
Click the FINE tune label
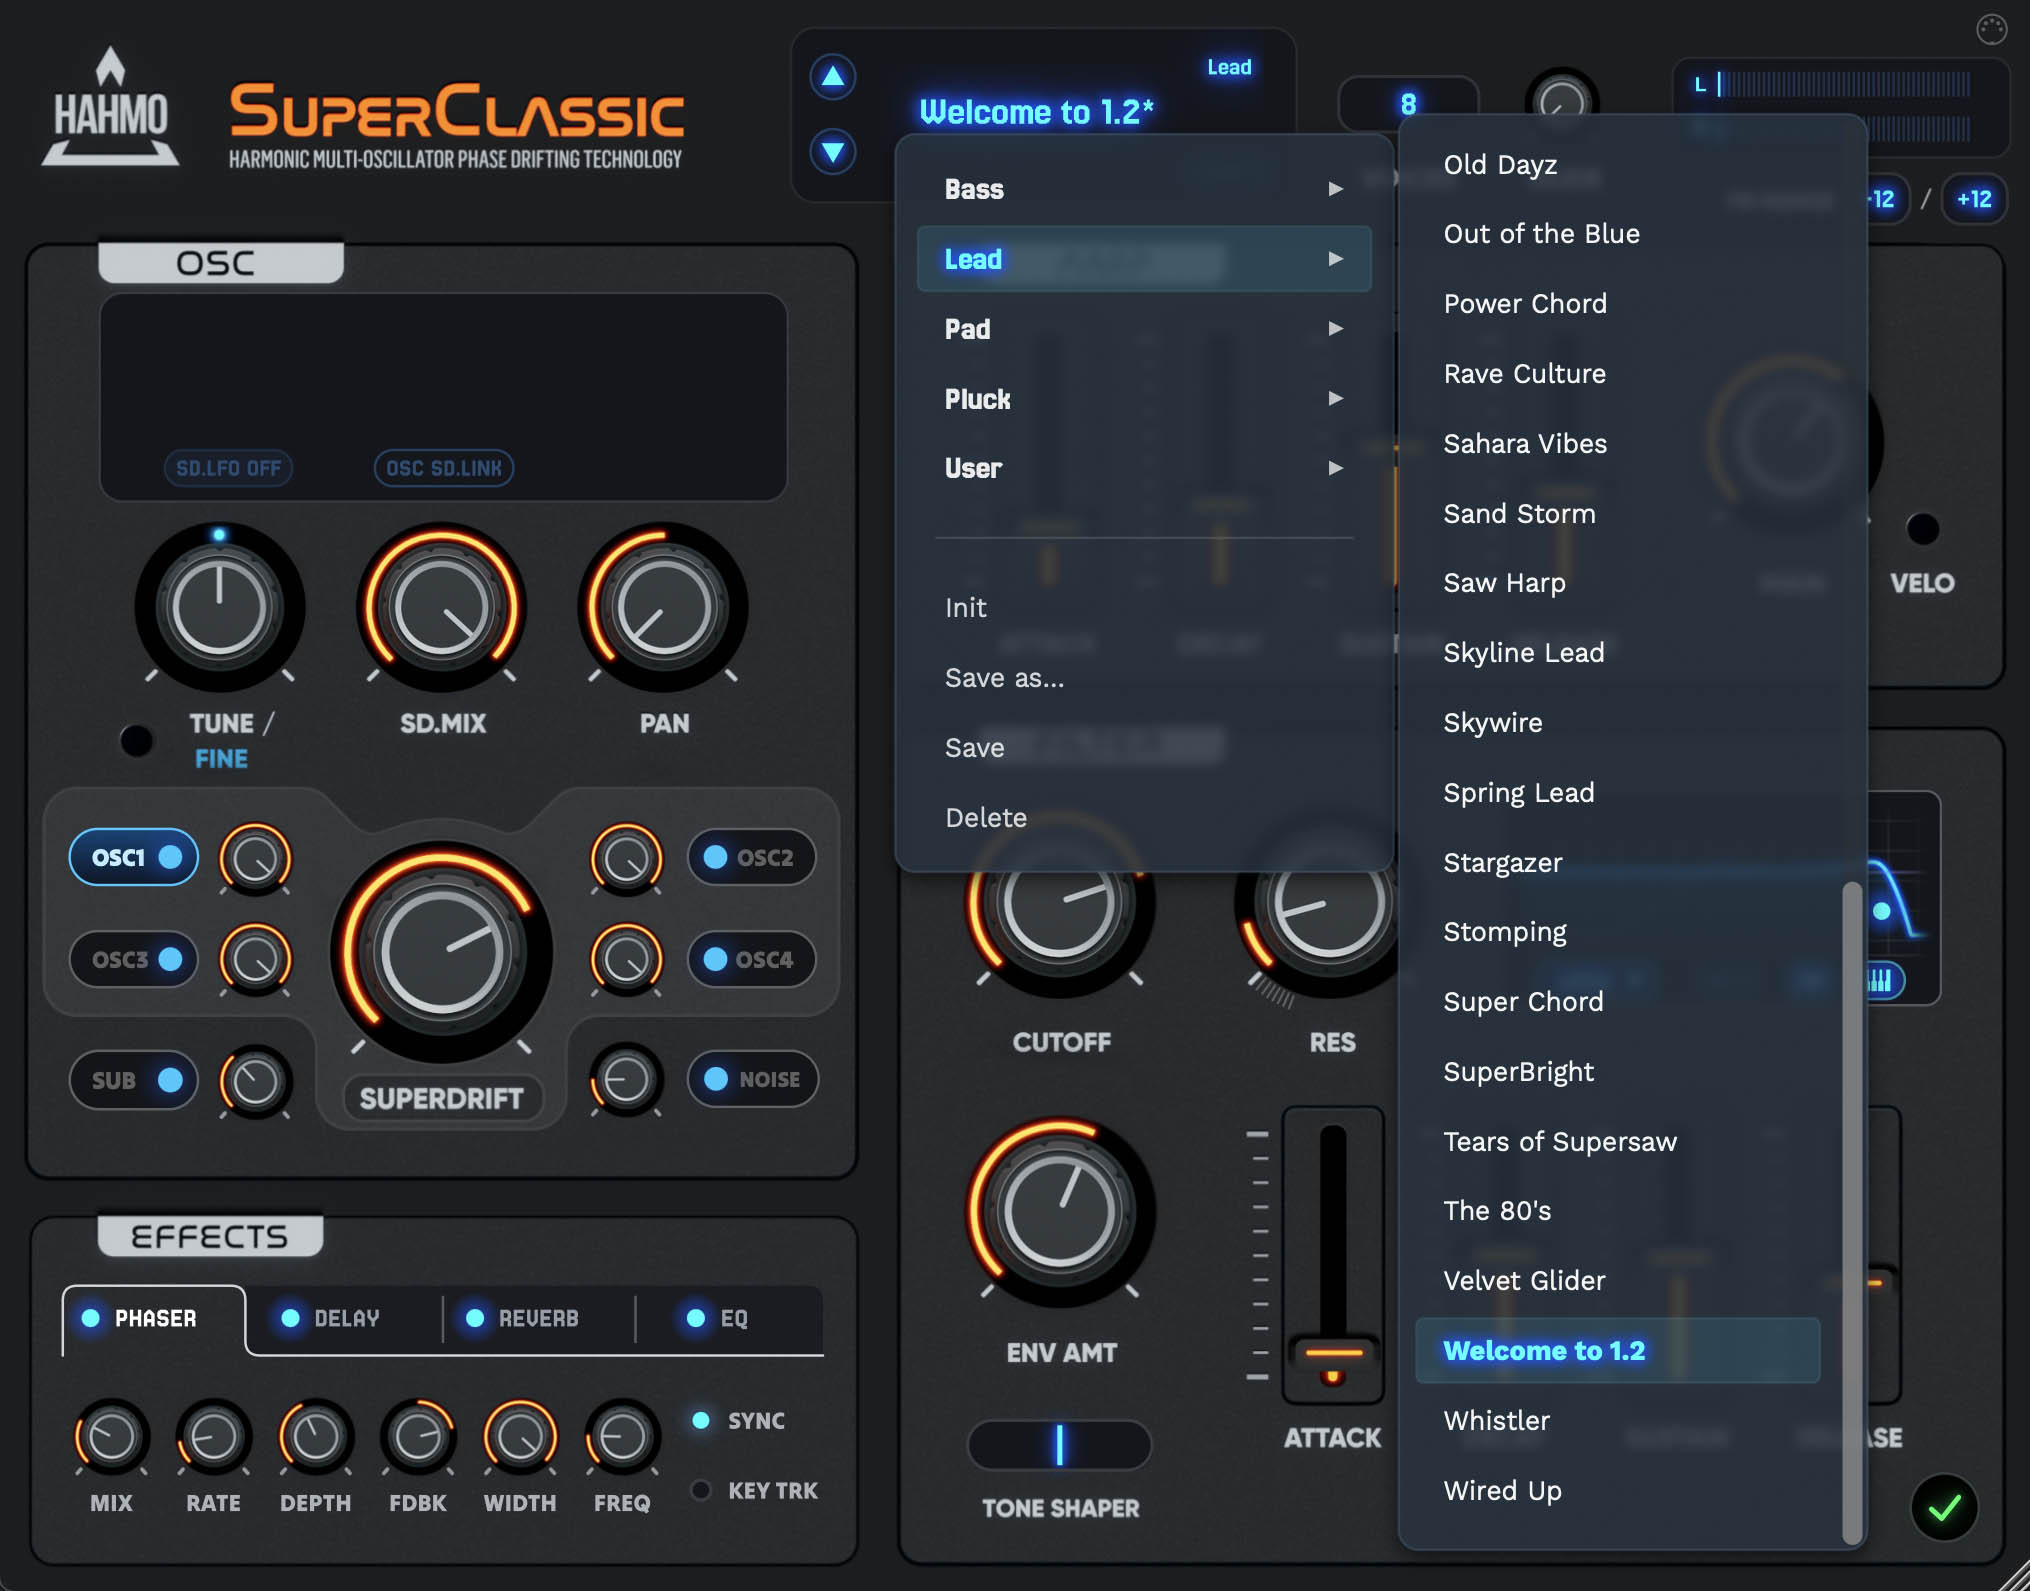(x=221, y=759)
